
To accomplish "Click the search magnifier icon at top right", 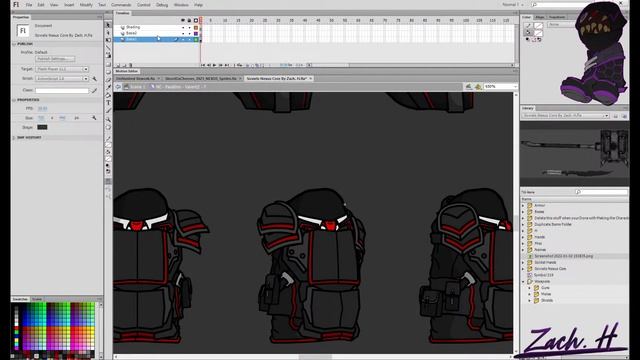I will 534,4.
